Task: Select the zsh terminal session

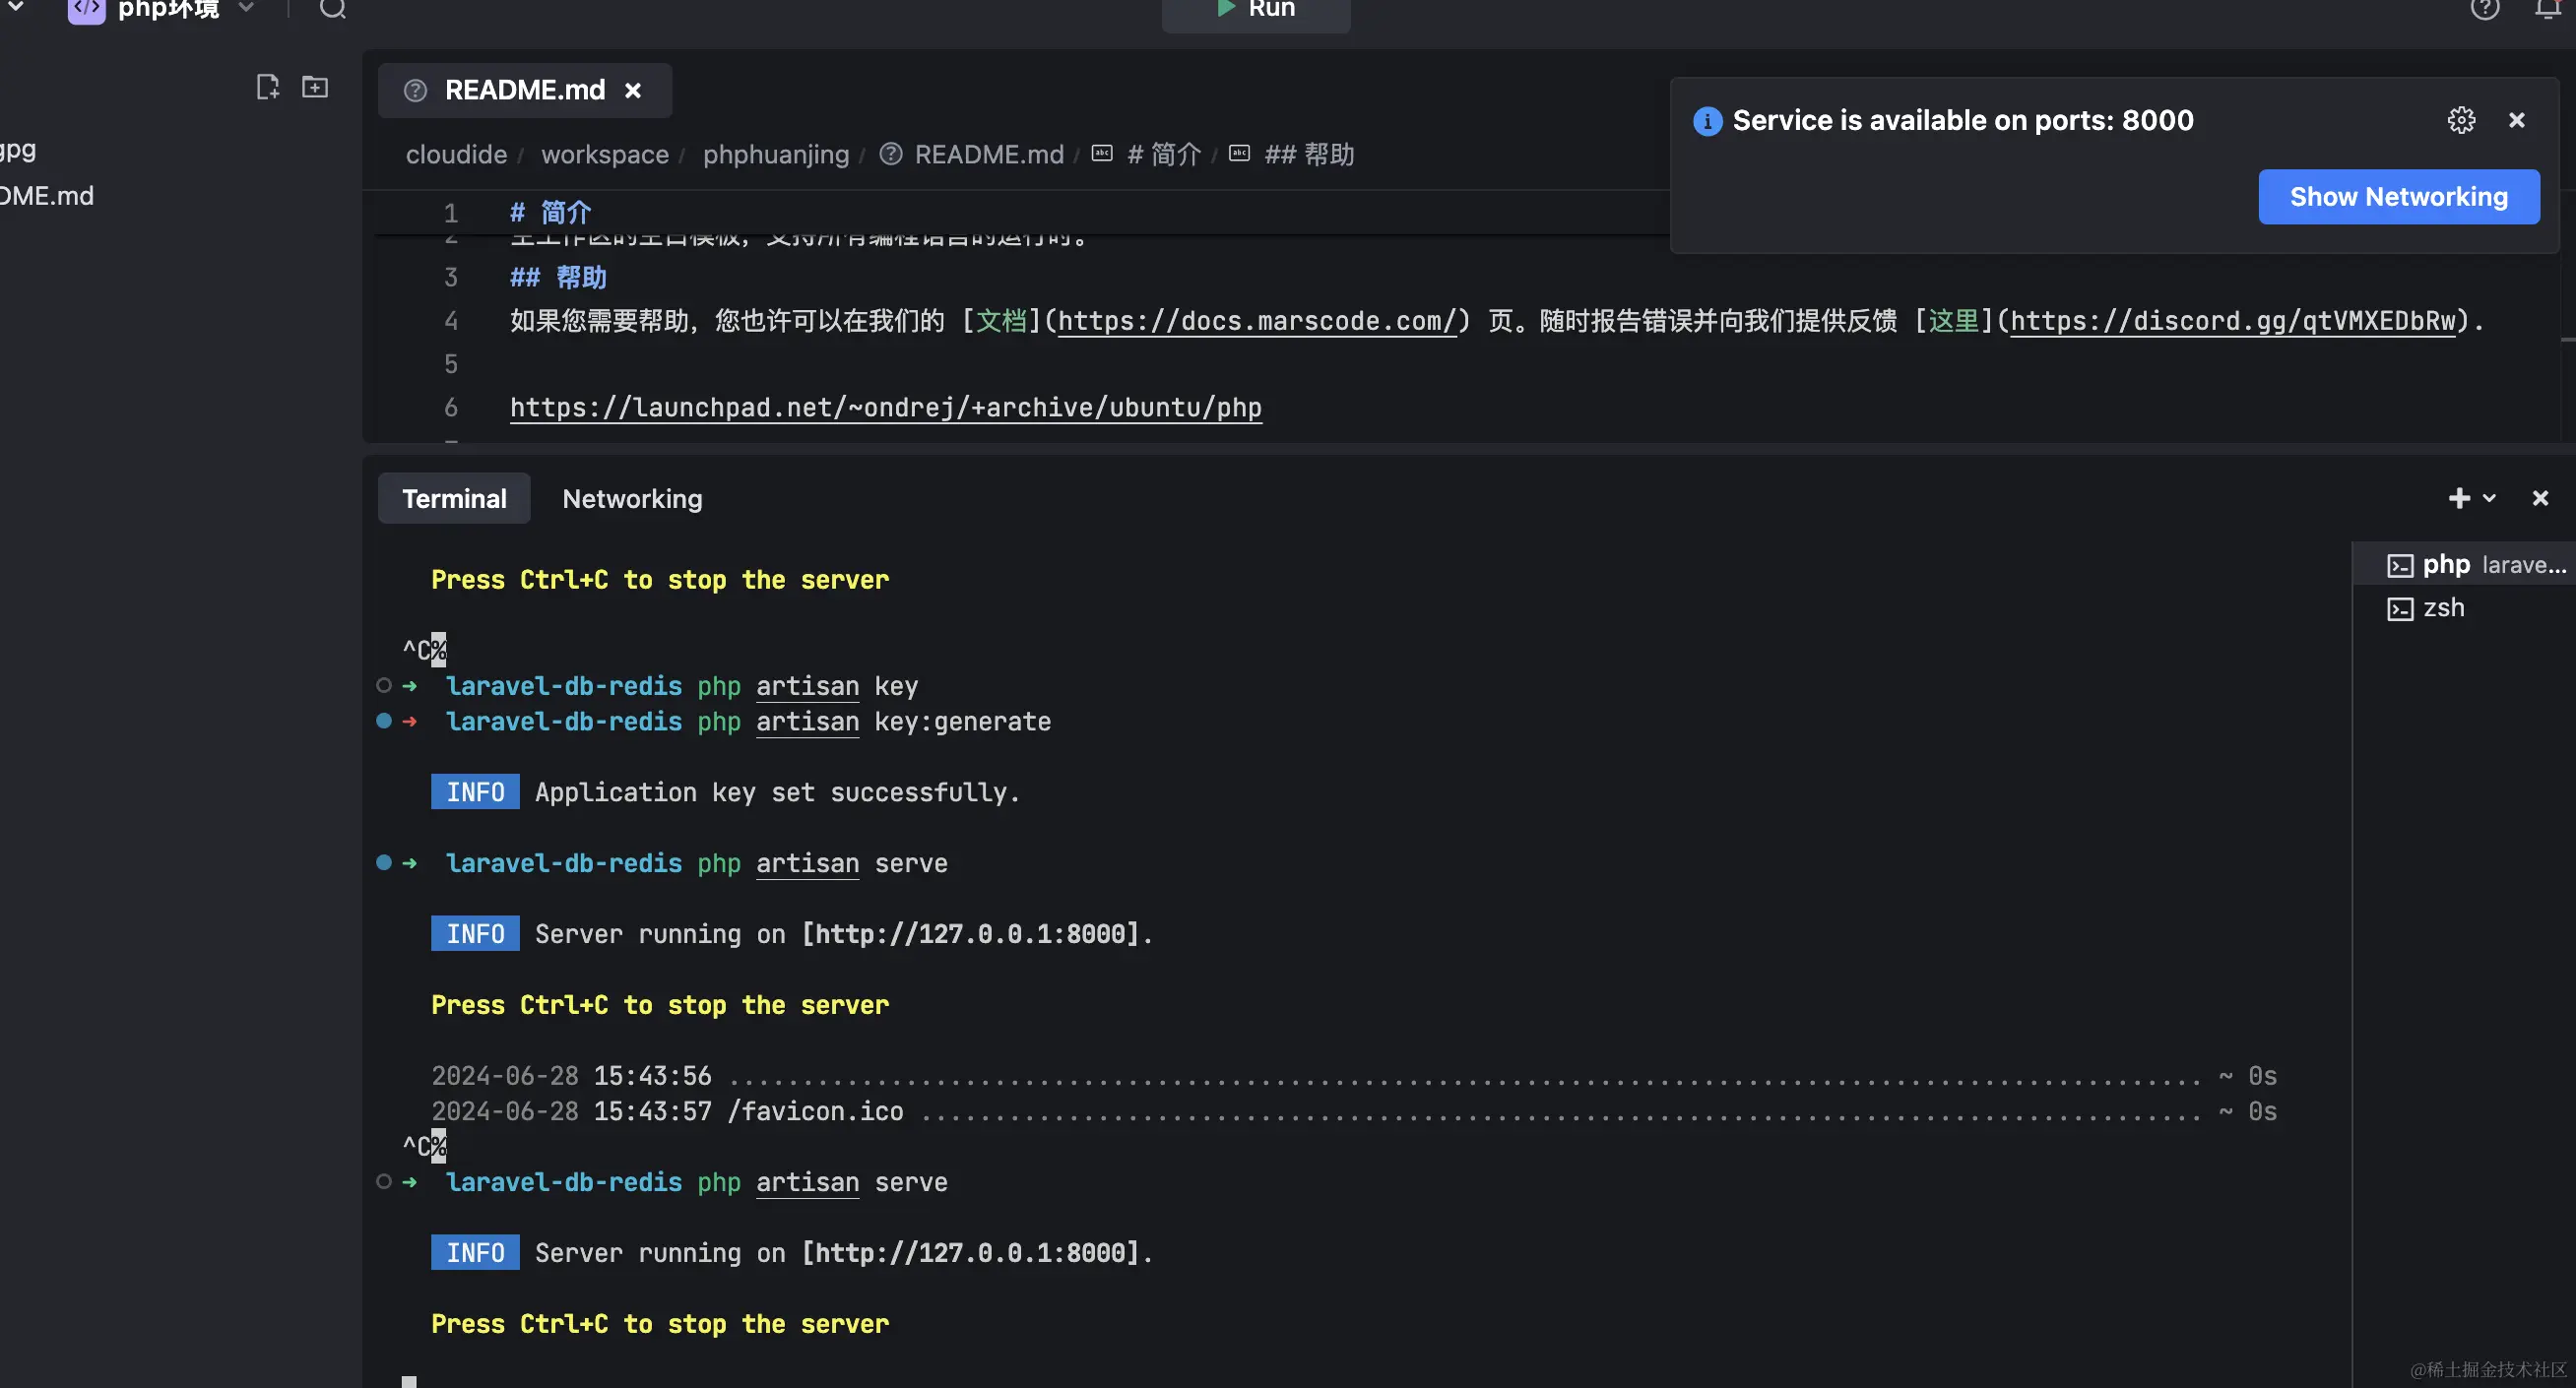Action: coord(2442,608)
